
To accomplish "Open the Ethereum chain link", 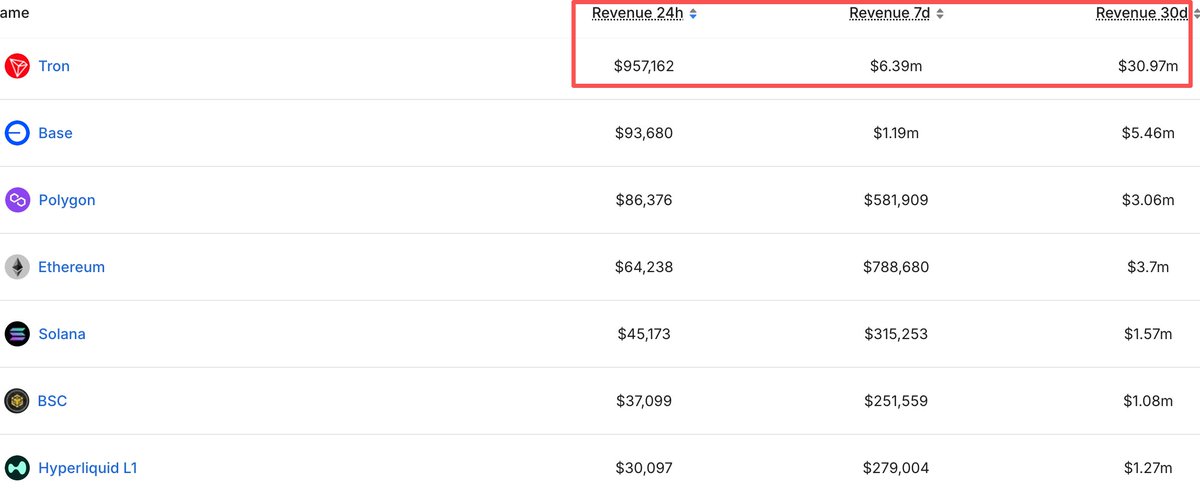I will (71, 267).
